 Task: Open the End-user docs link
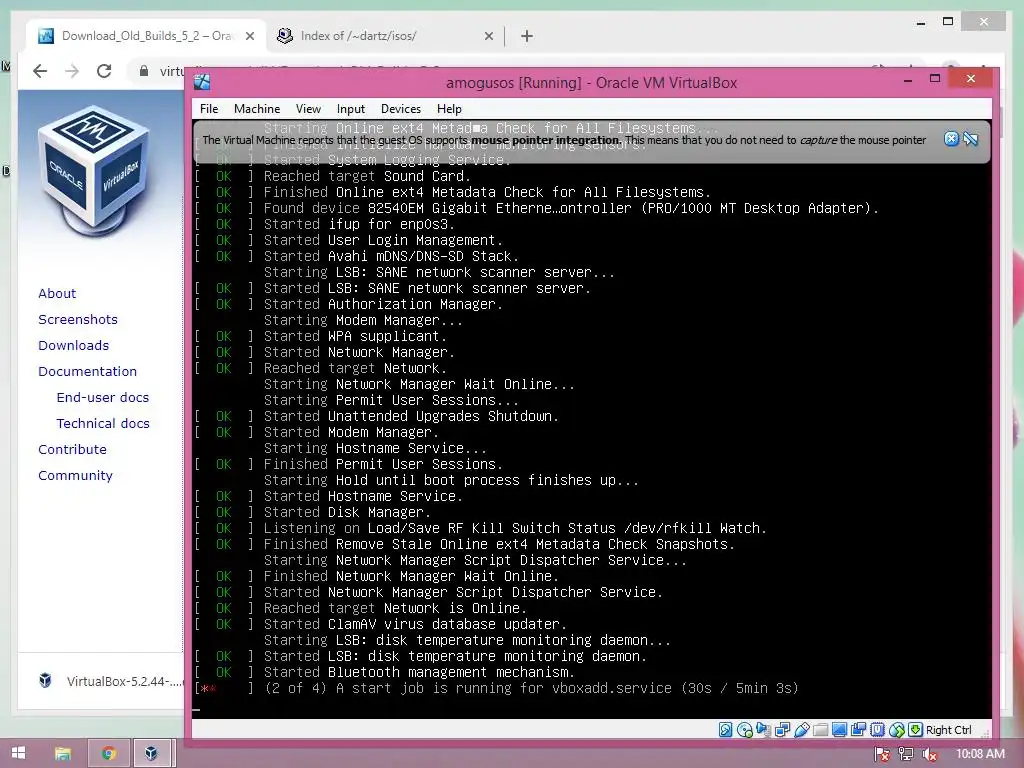[x=103, y=398]
